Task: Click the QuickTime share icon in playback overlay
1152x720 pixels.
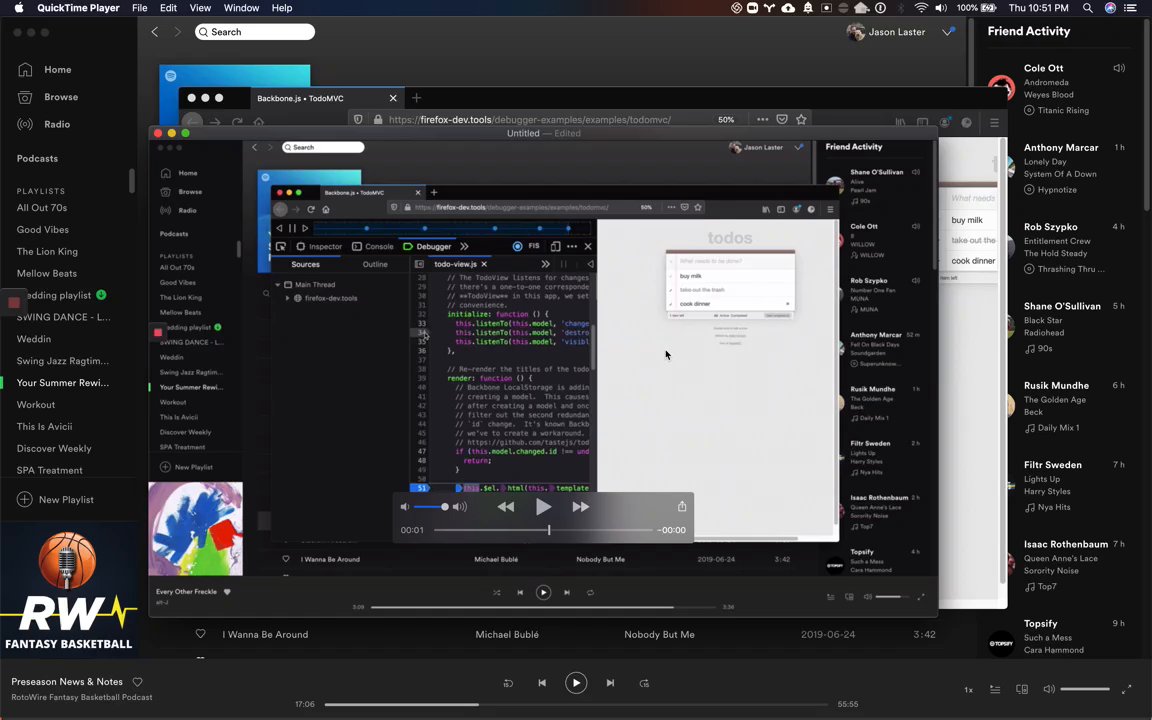Action: (x=682, y=506)
